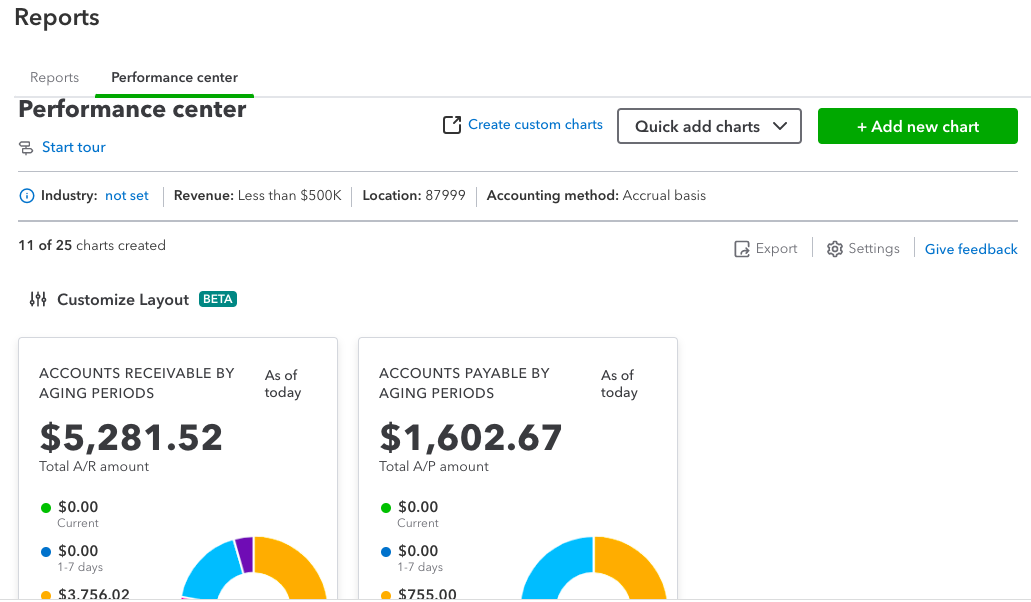
Task: Click the $755.00 value in A/P card
Action: click(x=427, y=593)
